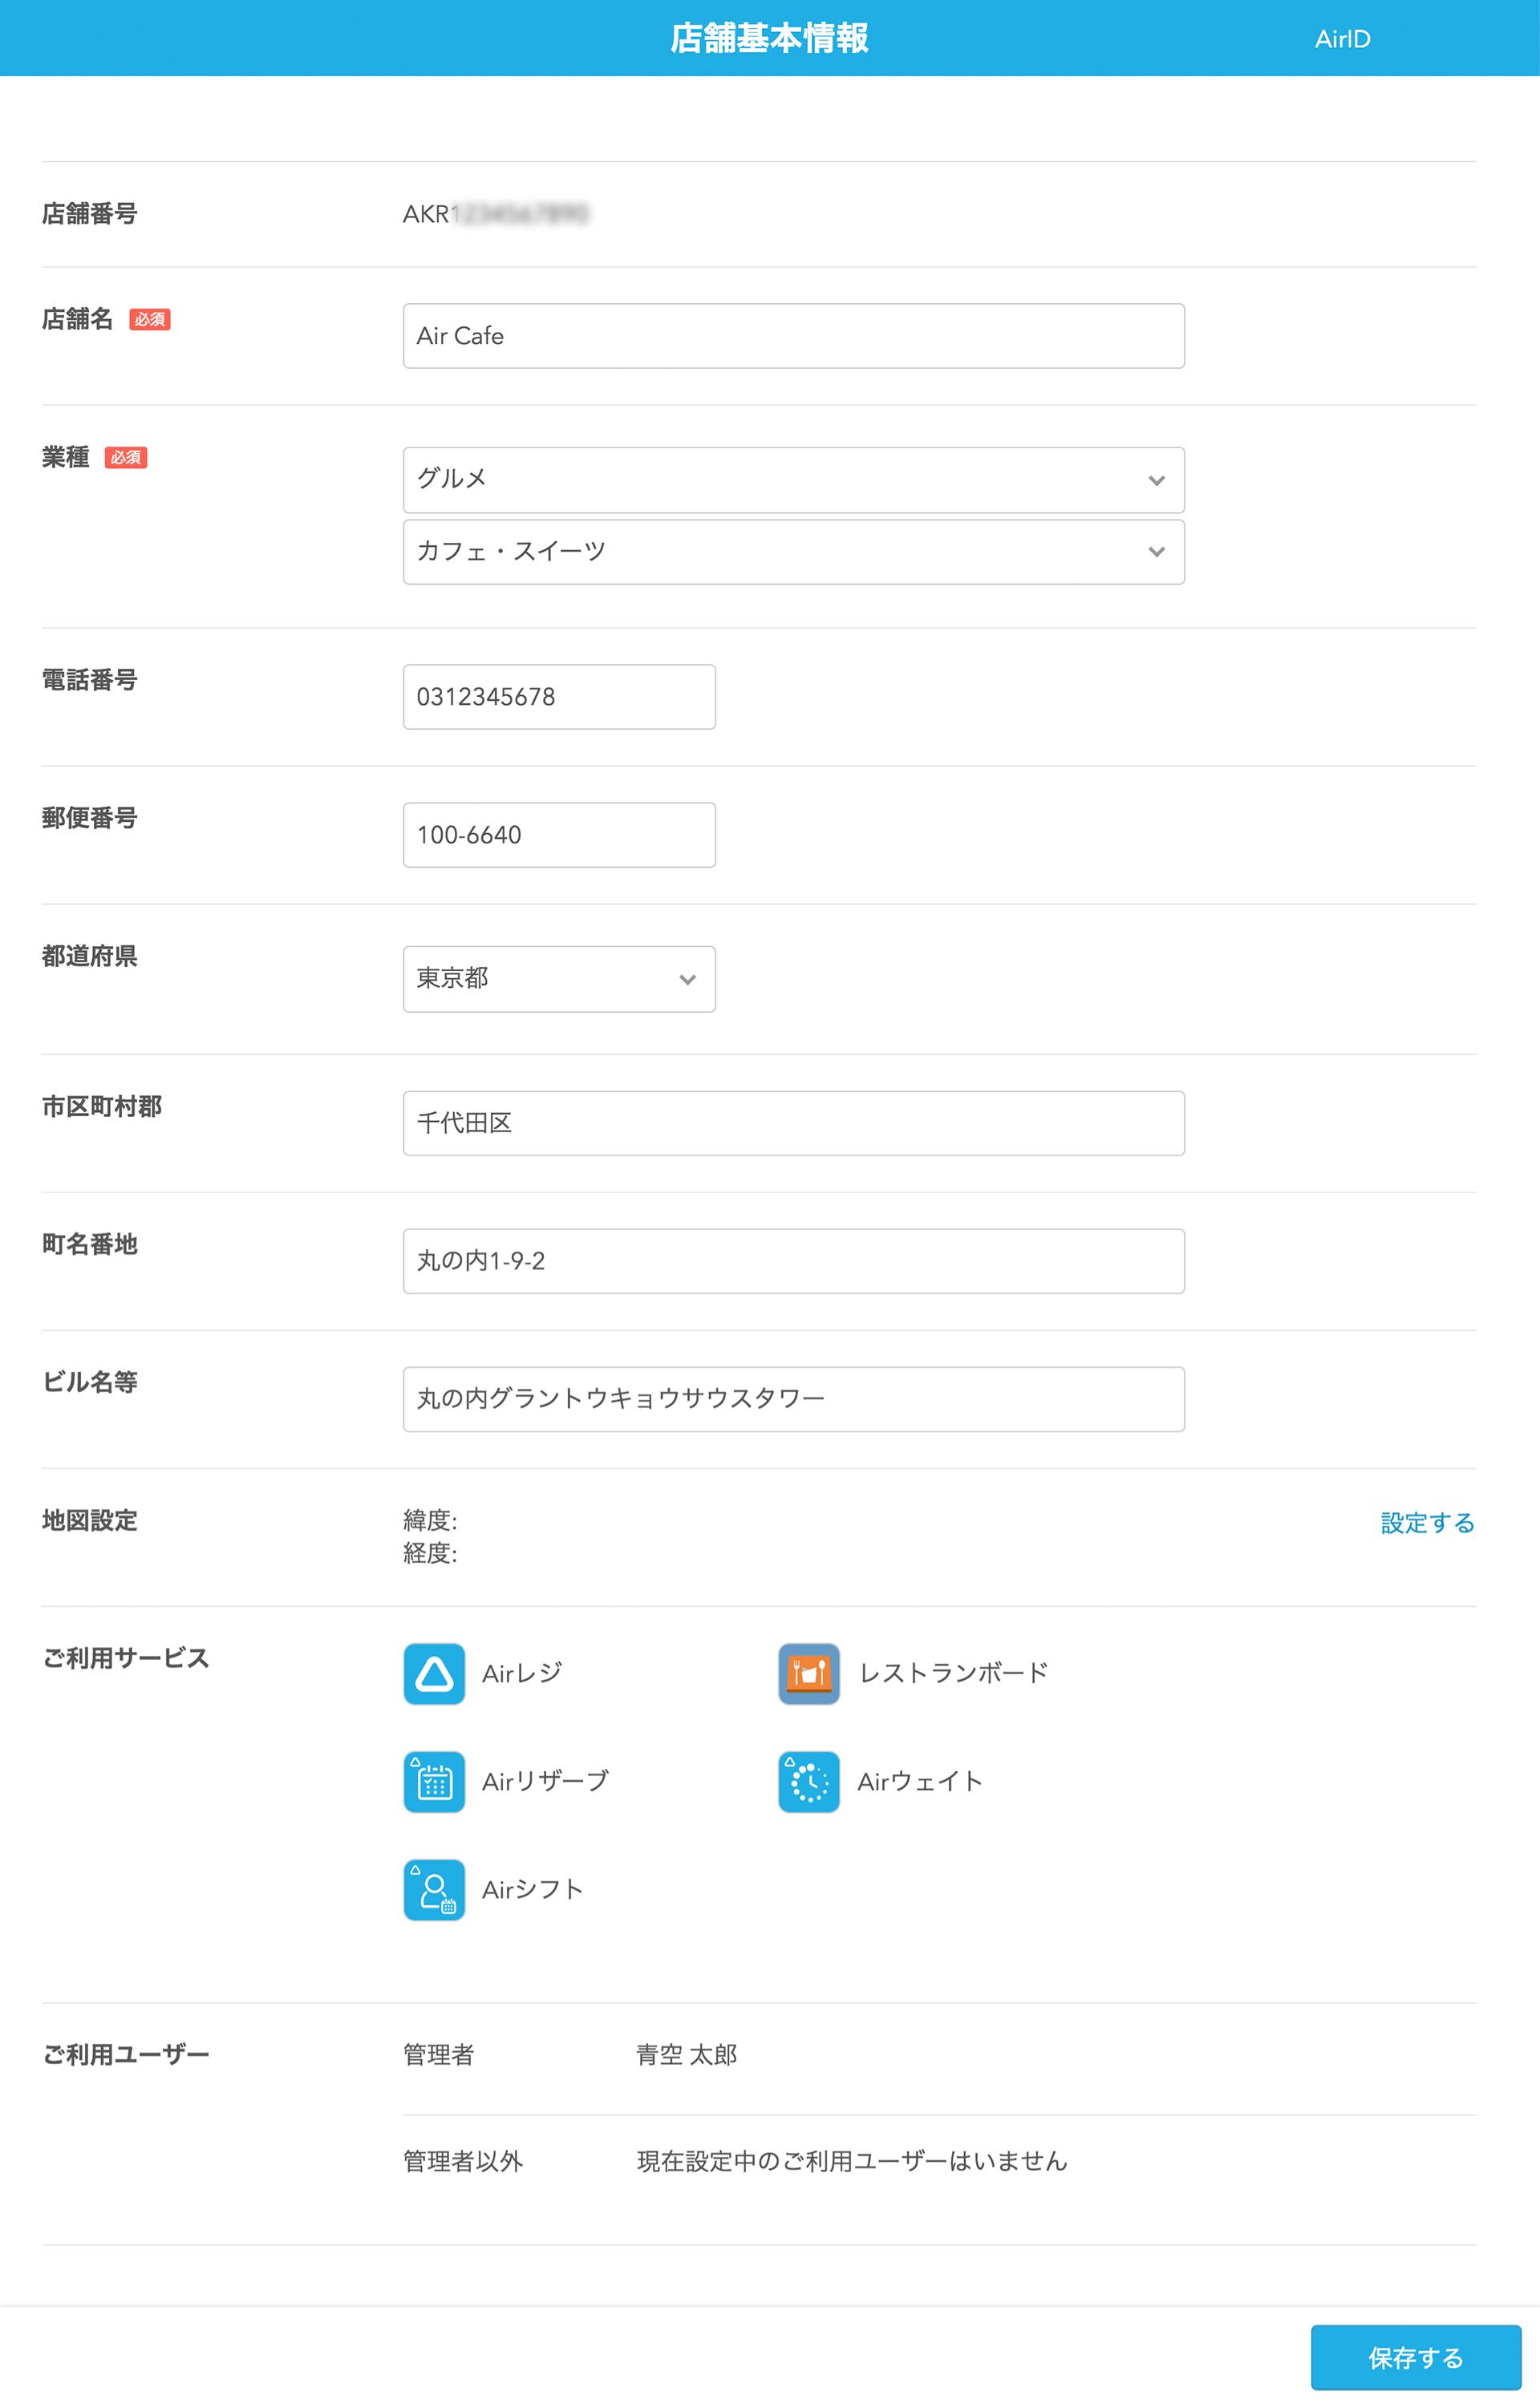This screenshot has height=2408, width=1540.
Task: Click the 郵便番号 field label
Action: coord(89,818)
